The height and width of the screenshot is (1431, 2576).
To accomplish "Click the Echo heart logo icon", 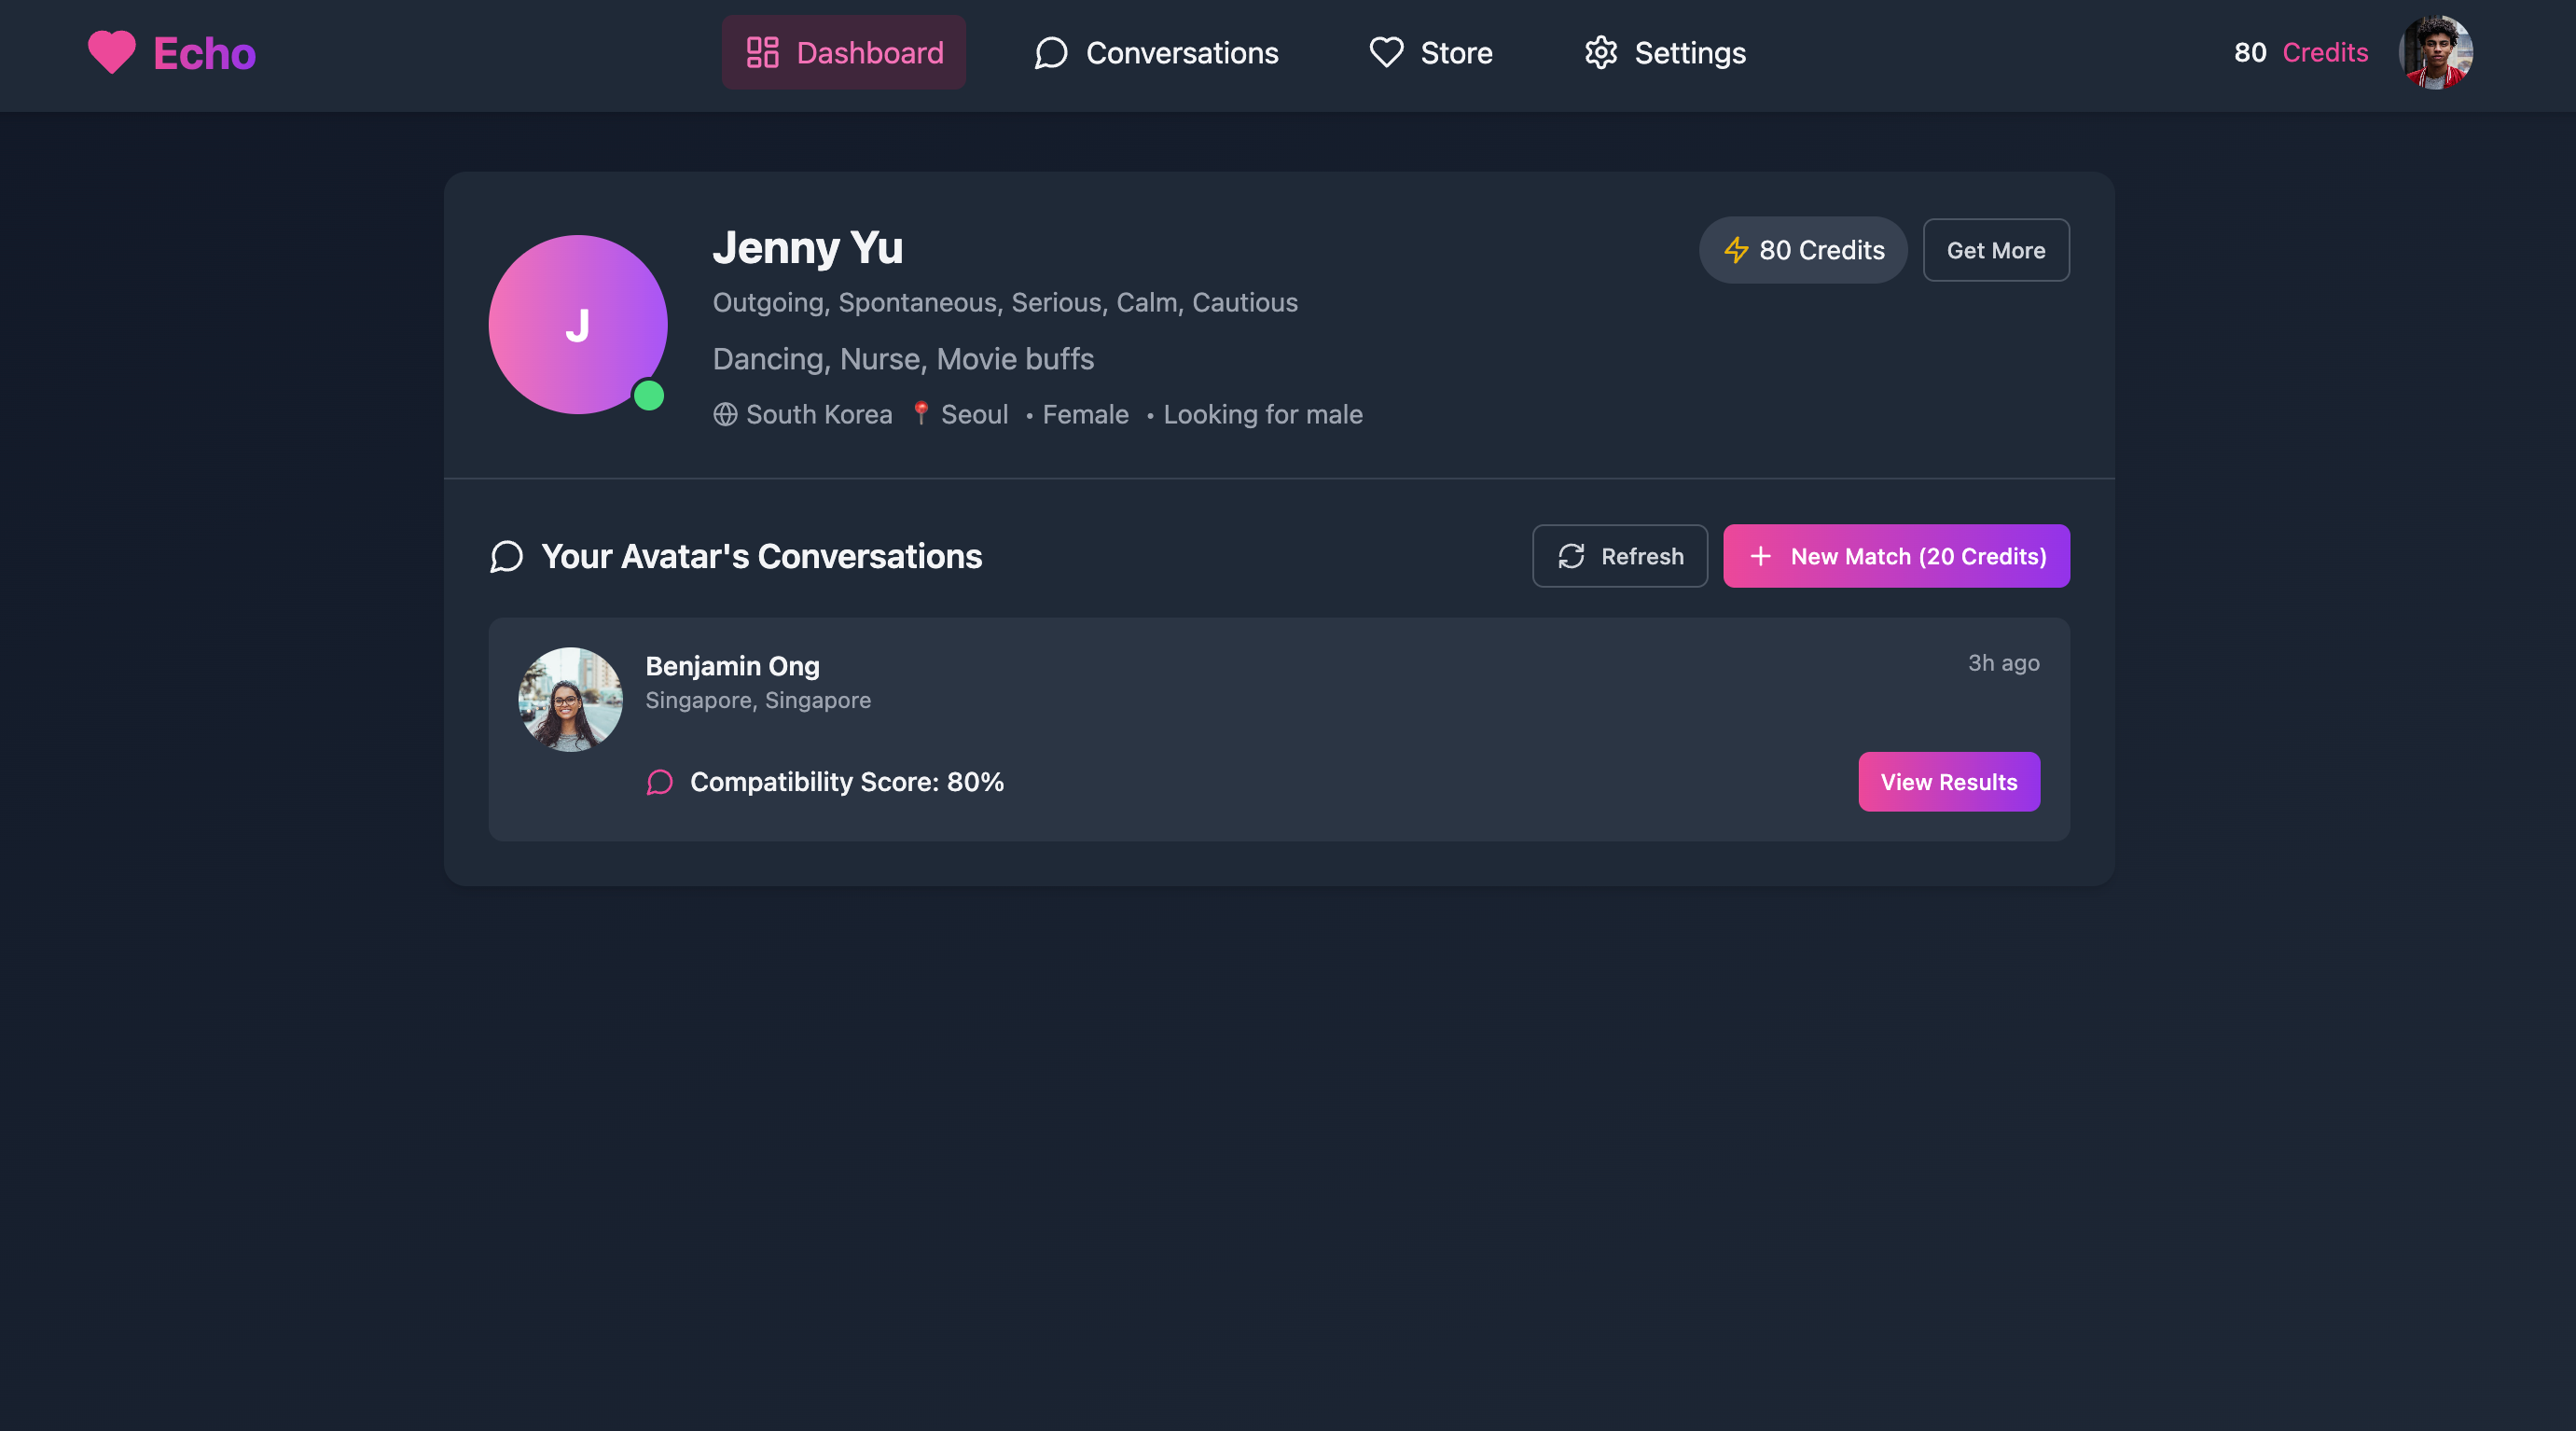I will point(111,52).
